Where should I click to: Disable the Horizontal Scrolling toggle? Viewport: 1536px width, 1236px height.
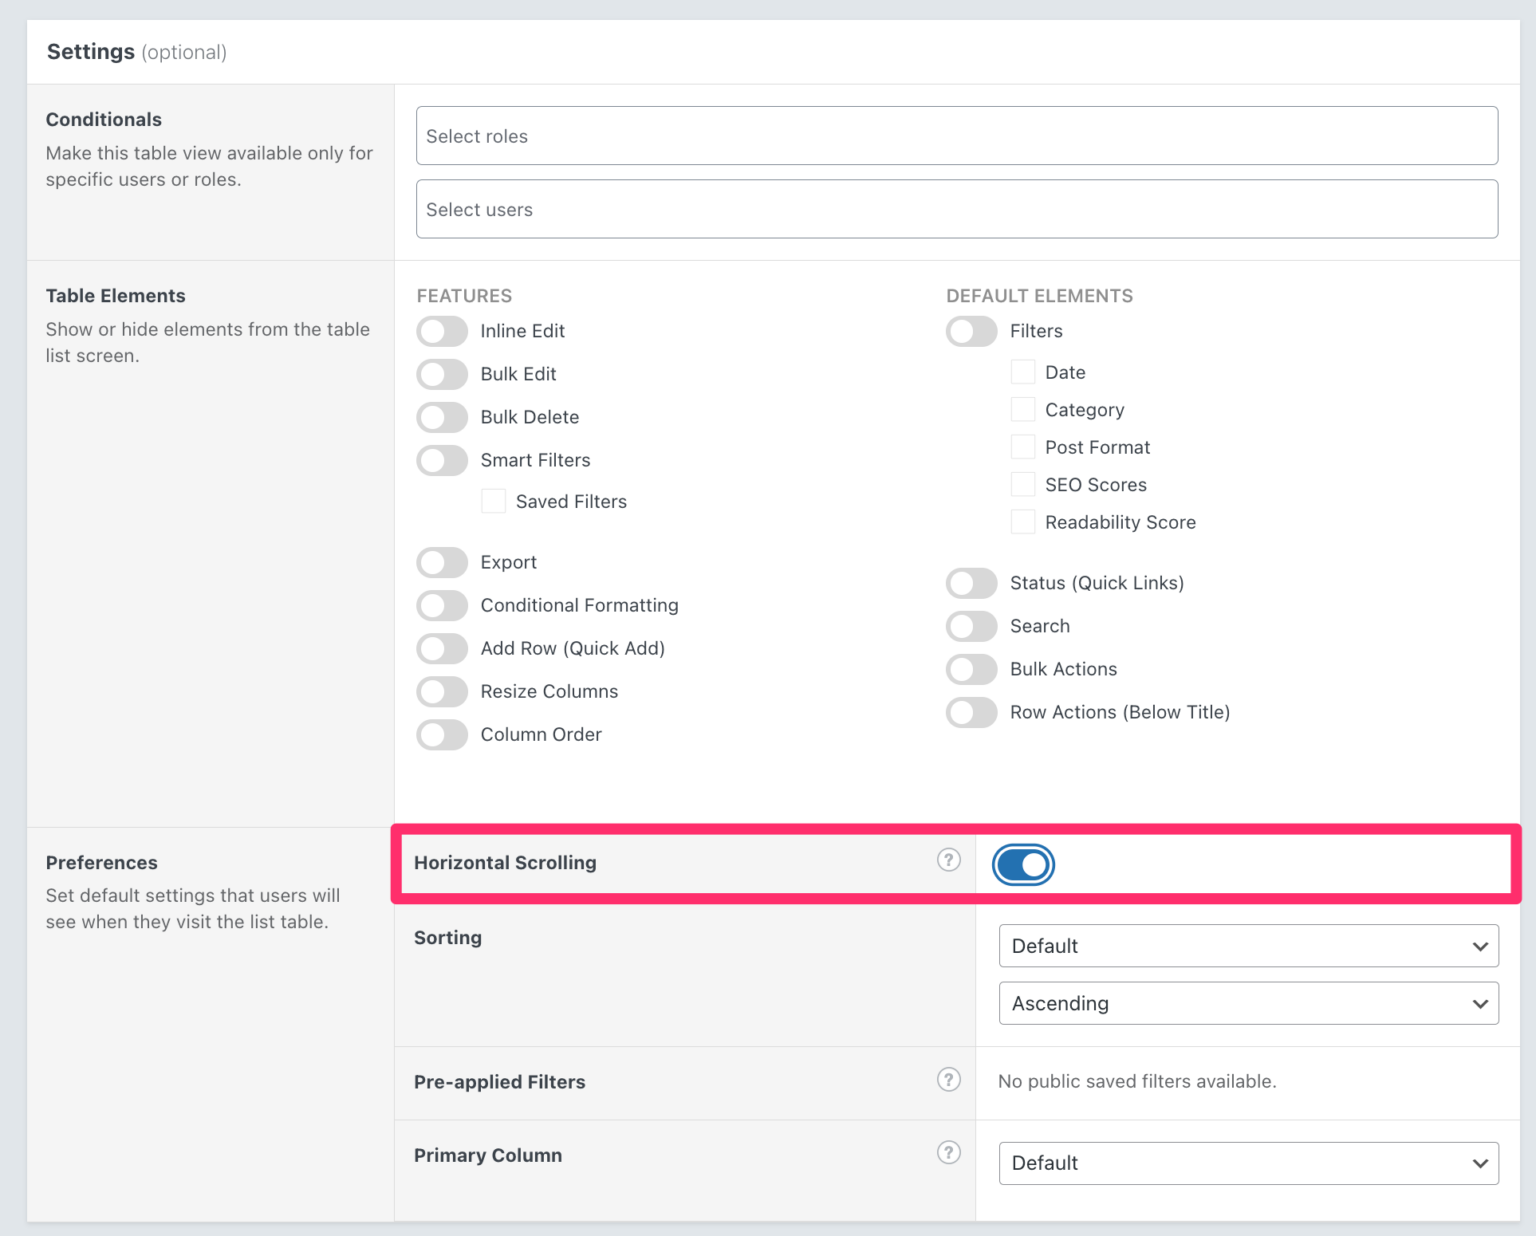[1023, 865]
